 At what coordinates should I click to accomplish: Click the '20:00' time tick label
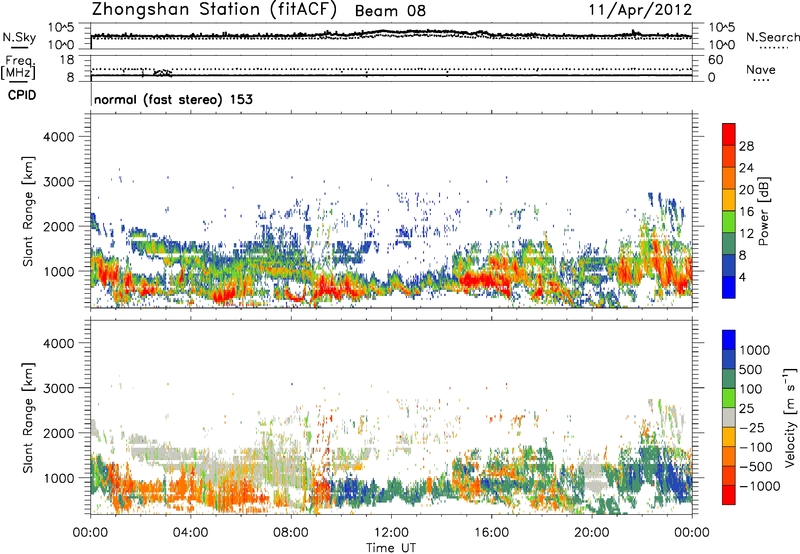[591, 533]
